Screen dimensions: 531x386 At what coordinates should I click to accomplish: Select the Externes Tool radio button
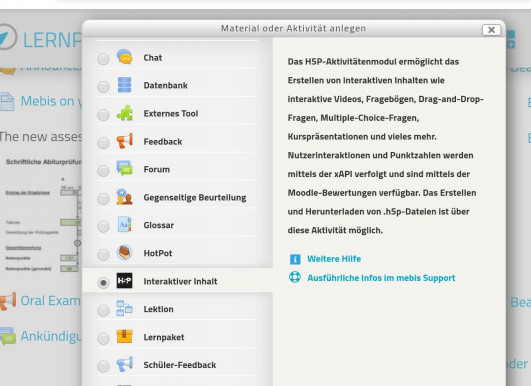click(x=103, y=115)
